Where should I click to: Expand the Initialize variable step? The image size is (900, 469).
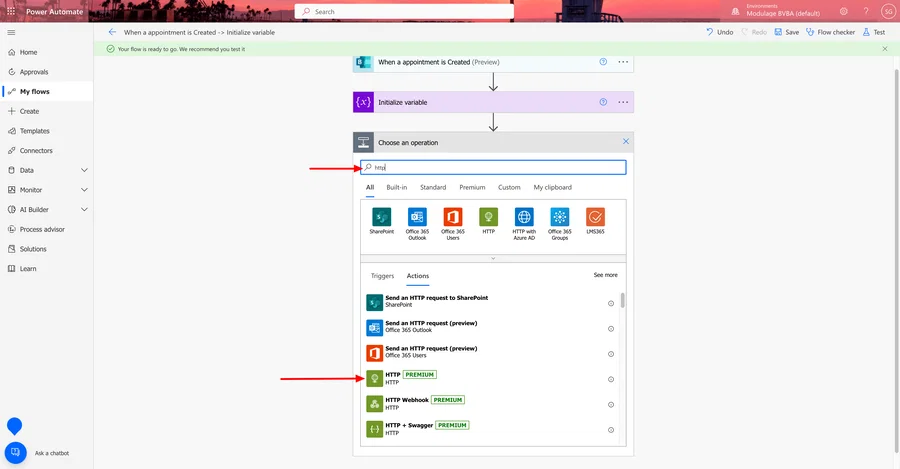click(493, 102)
